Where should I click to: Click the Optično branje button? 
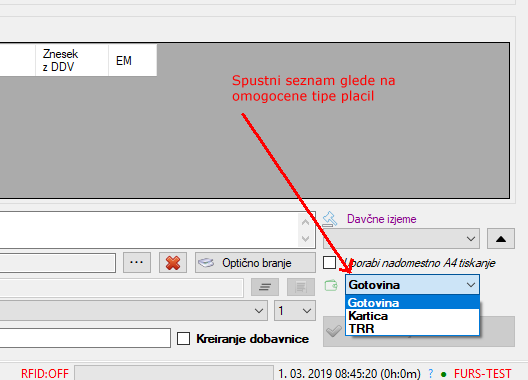click(x=255, y=263)
